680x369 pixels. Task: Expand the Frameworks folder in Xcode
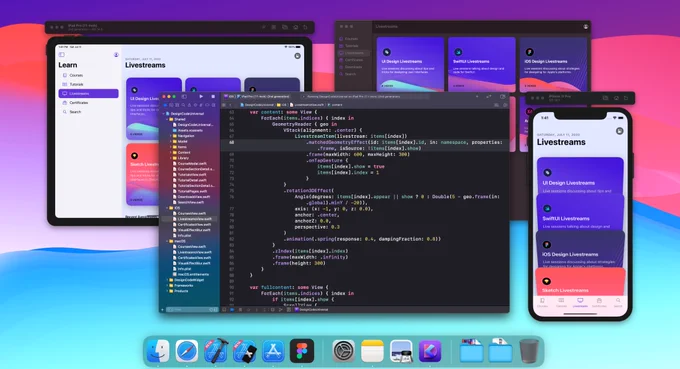tap(167, 286)
